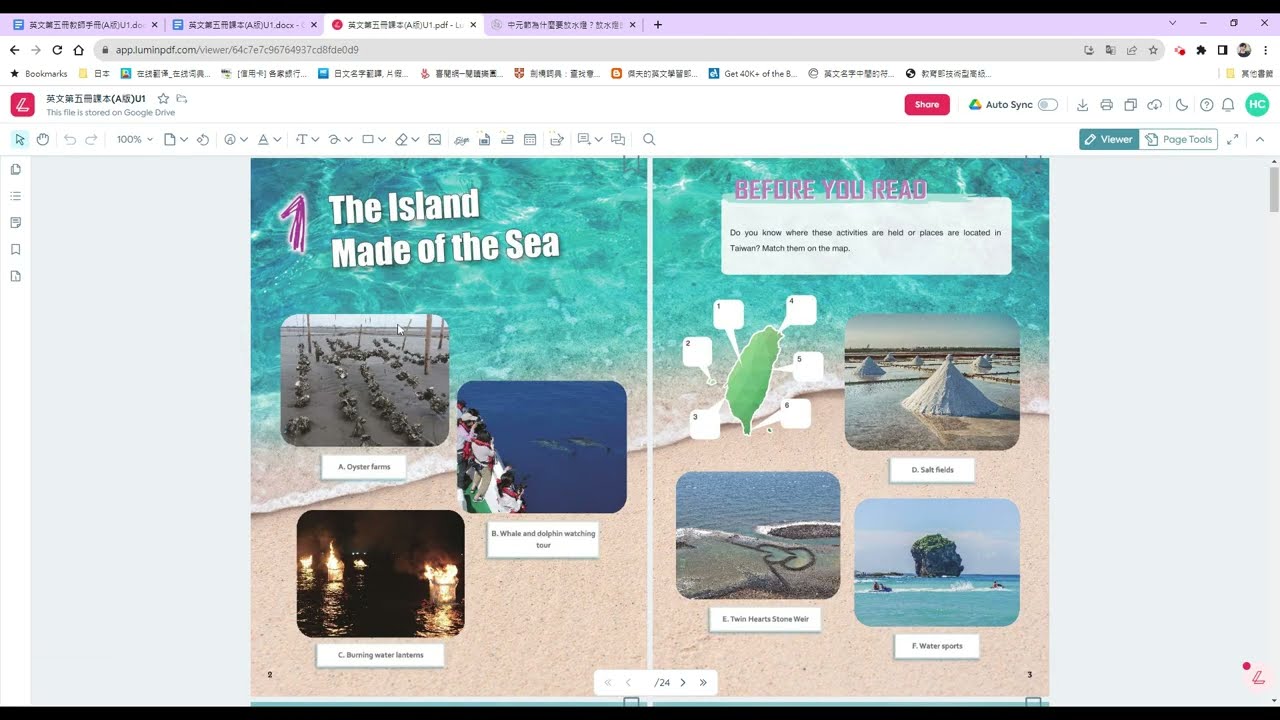1280x720 pixels.
Task: Star the document next to title
Action: [x=163, y=99]
